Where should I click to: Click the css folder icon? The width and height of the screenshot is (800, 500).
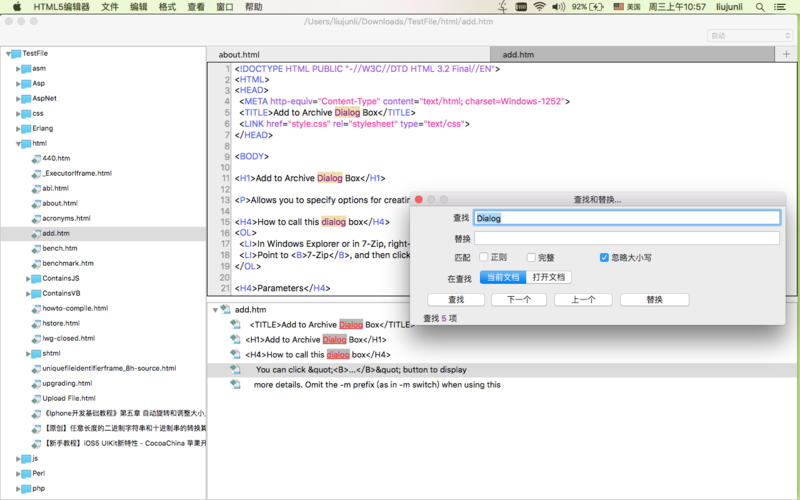24,113
